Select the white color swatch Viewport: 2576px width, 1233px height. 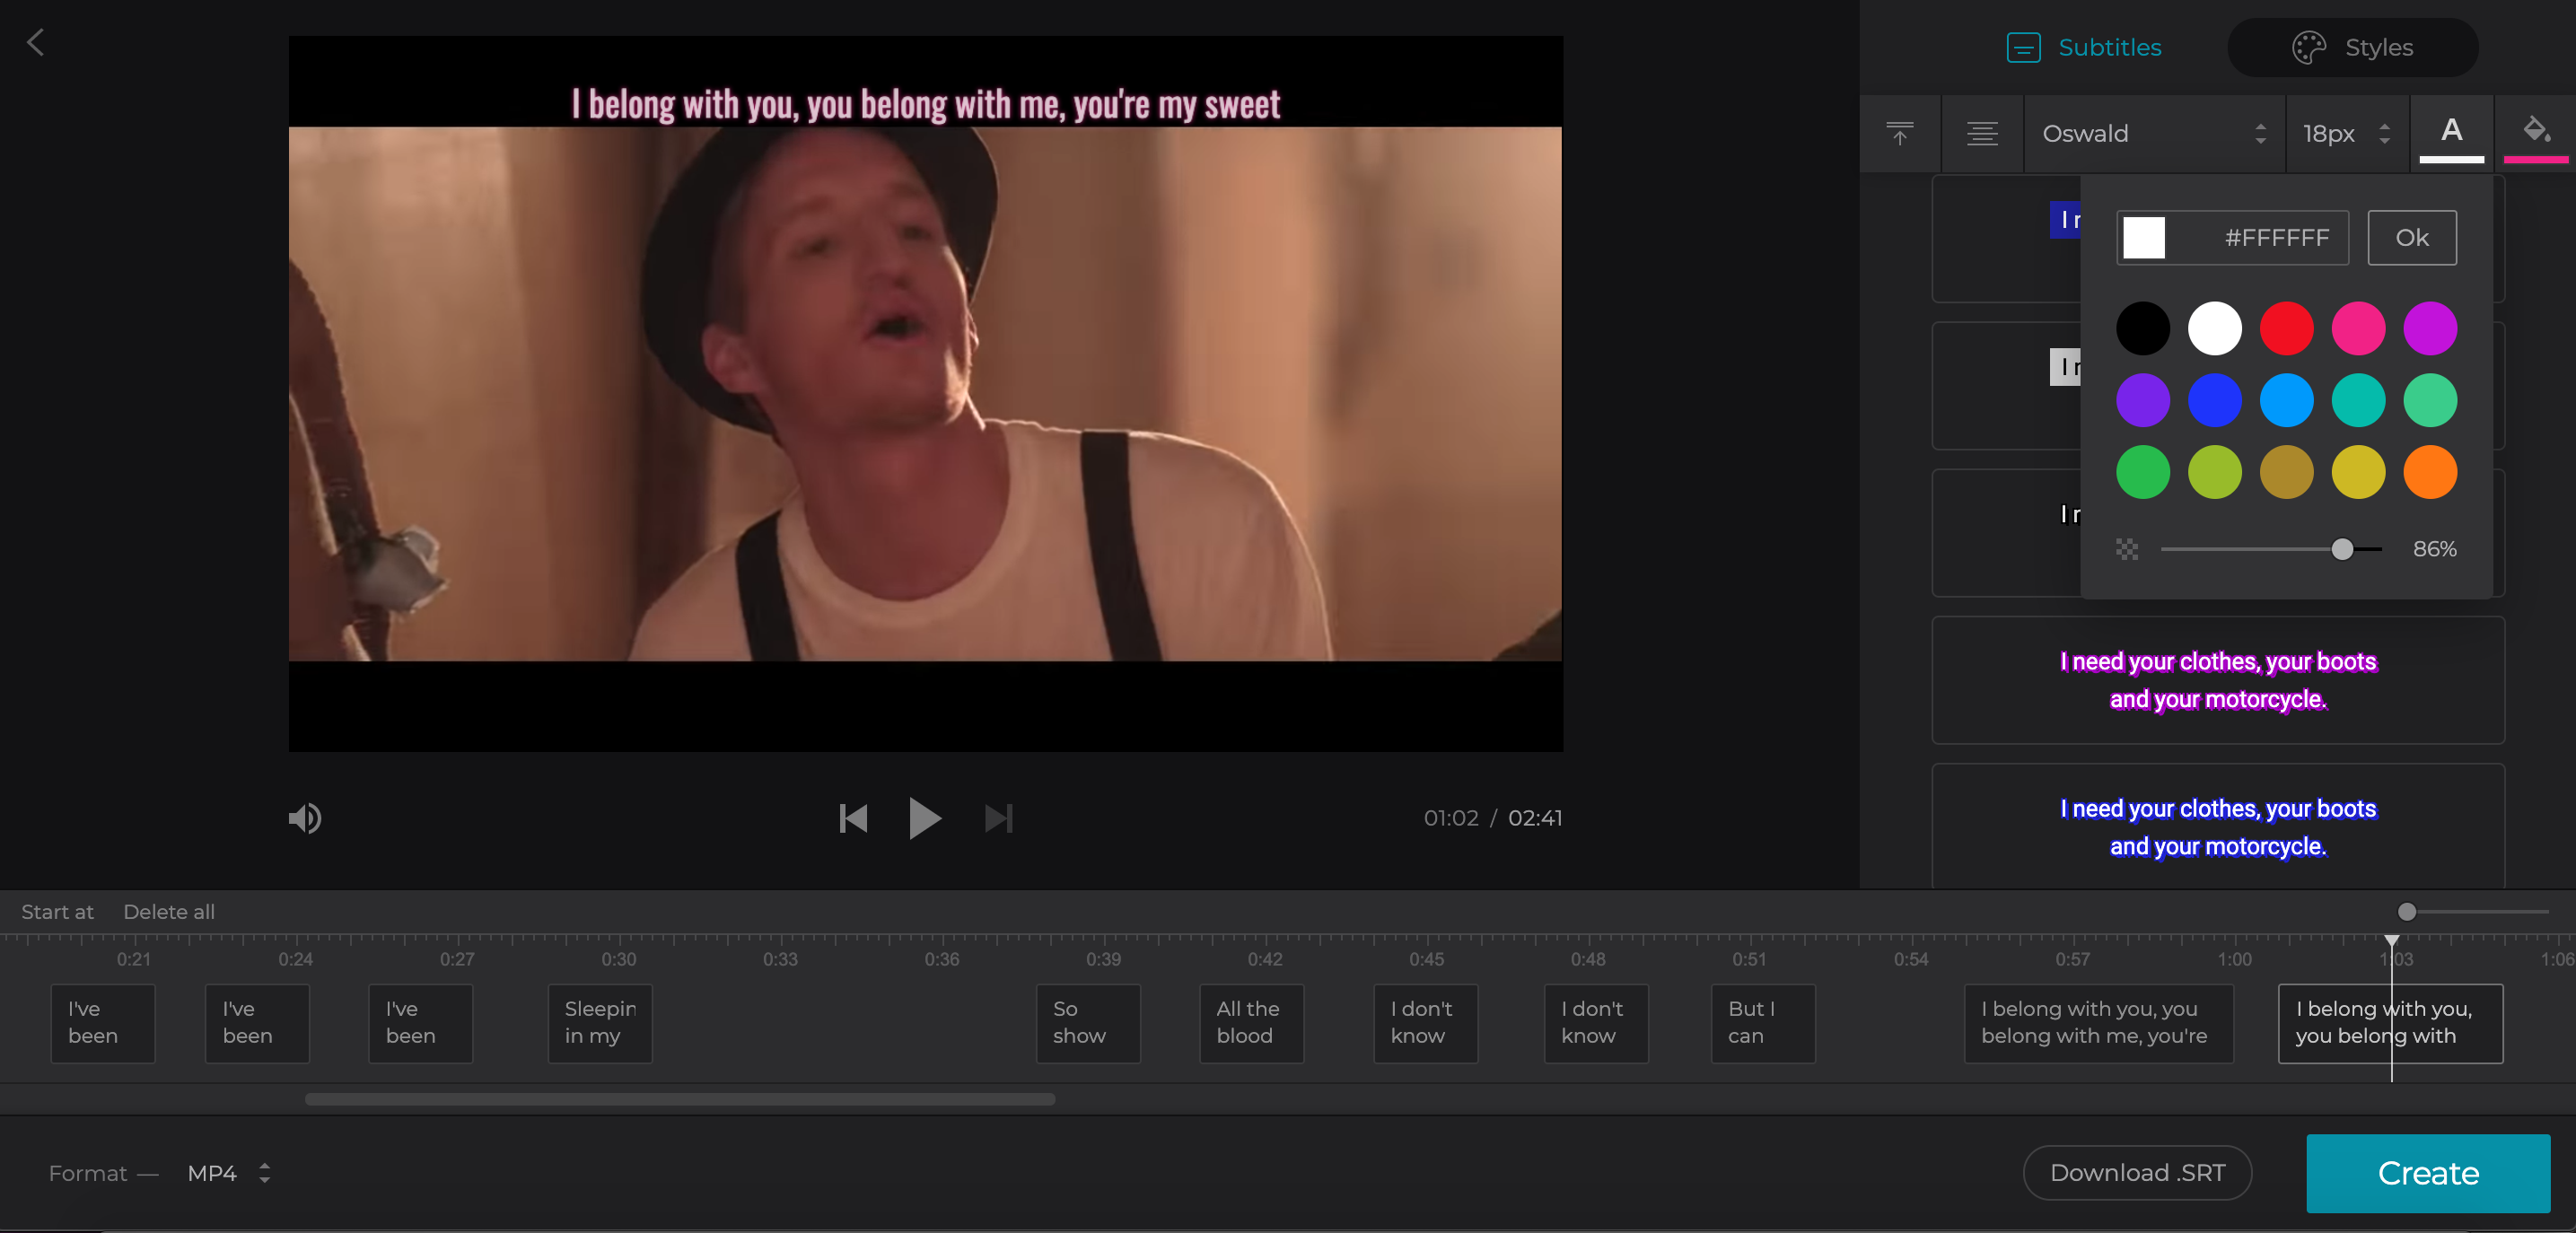coord(2214,328)
